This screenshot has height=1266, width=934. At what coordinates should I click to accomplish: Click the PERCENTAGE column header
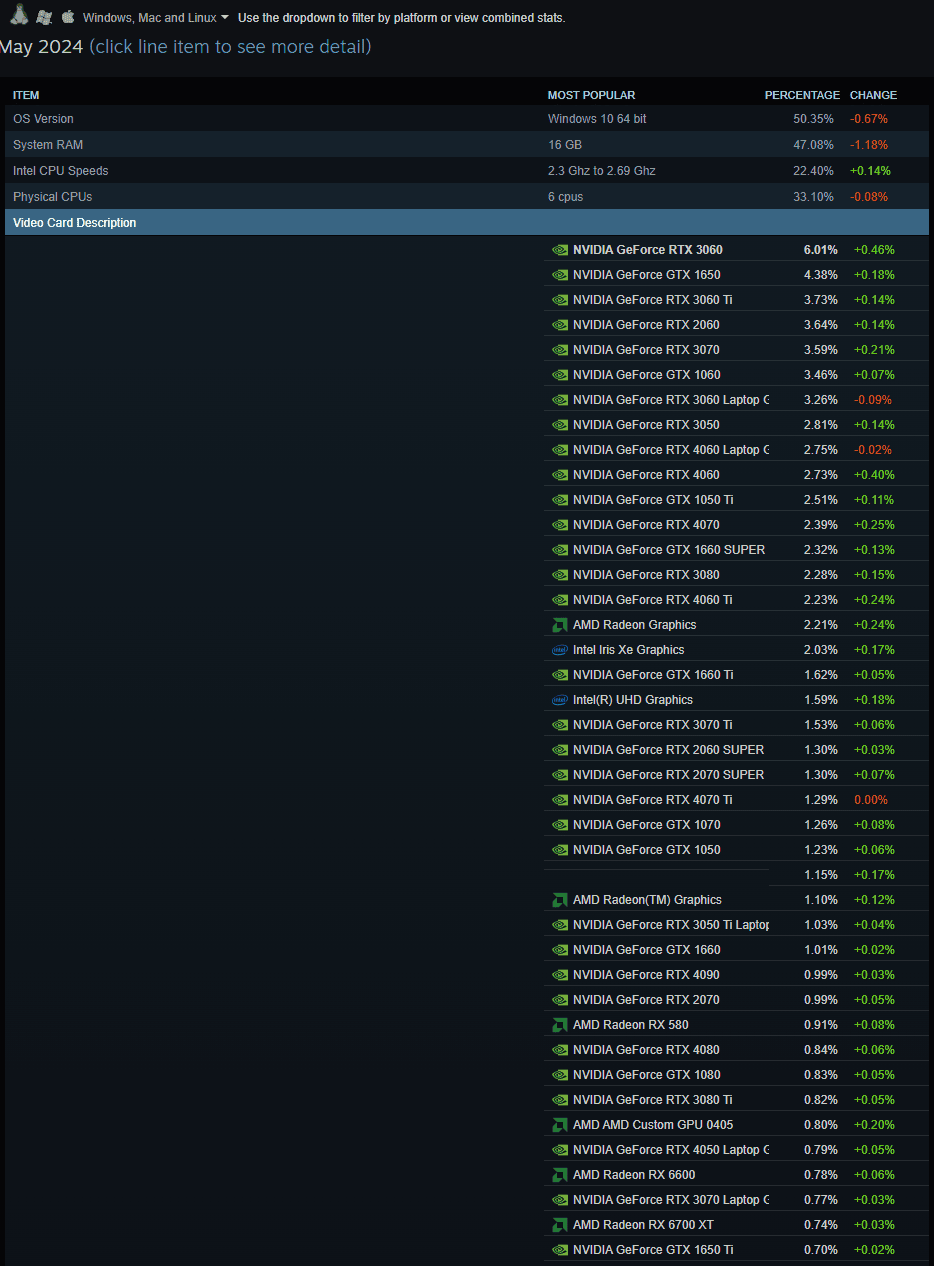(x=802, y=95)
